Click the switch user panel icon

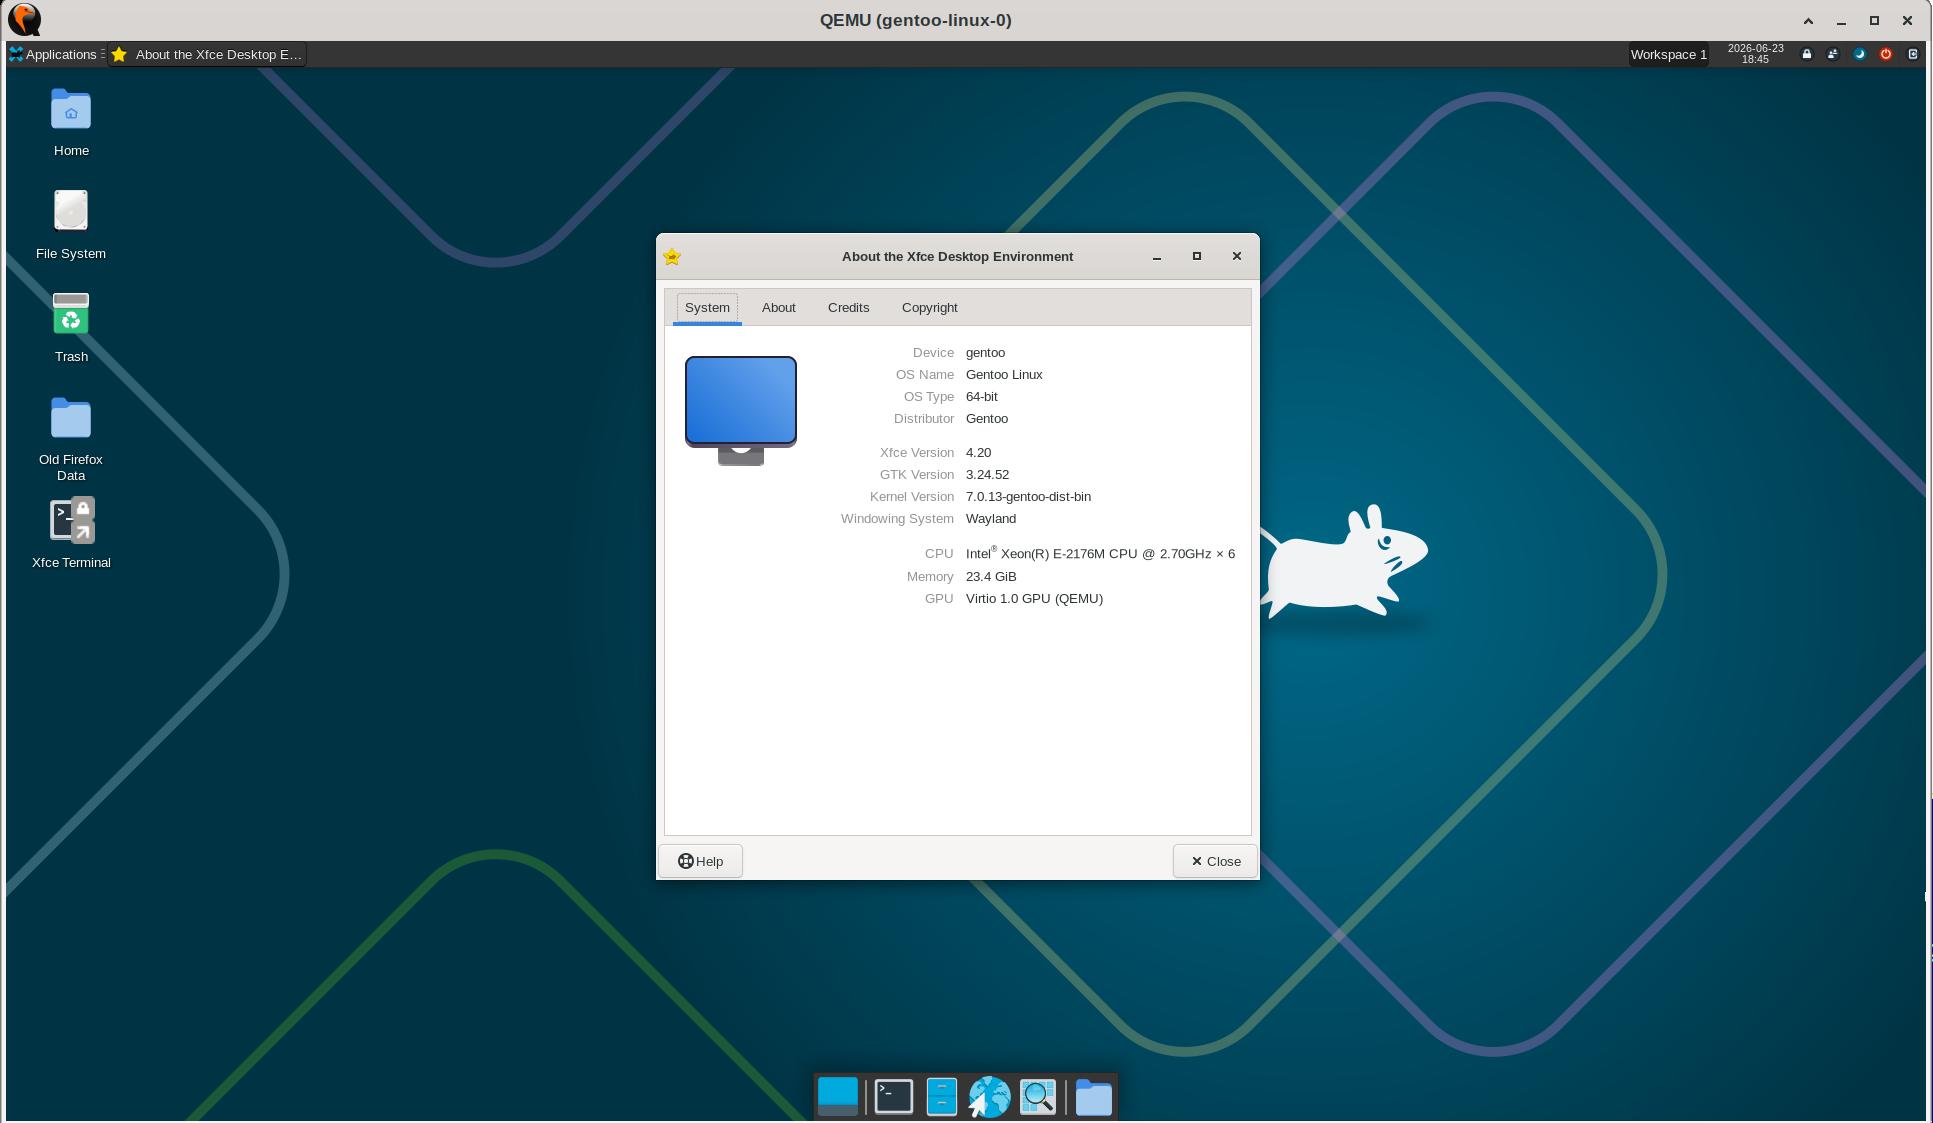[x=1833, y=54]
